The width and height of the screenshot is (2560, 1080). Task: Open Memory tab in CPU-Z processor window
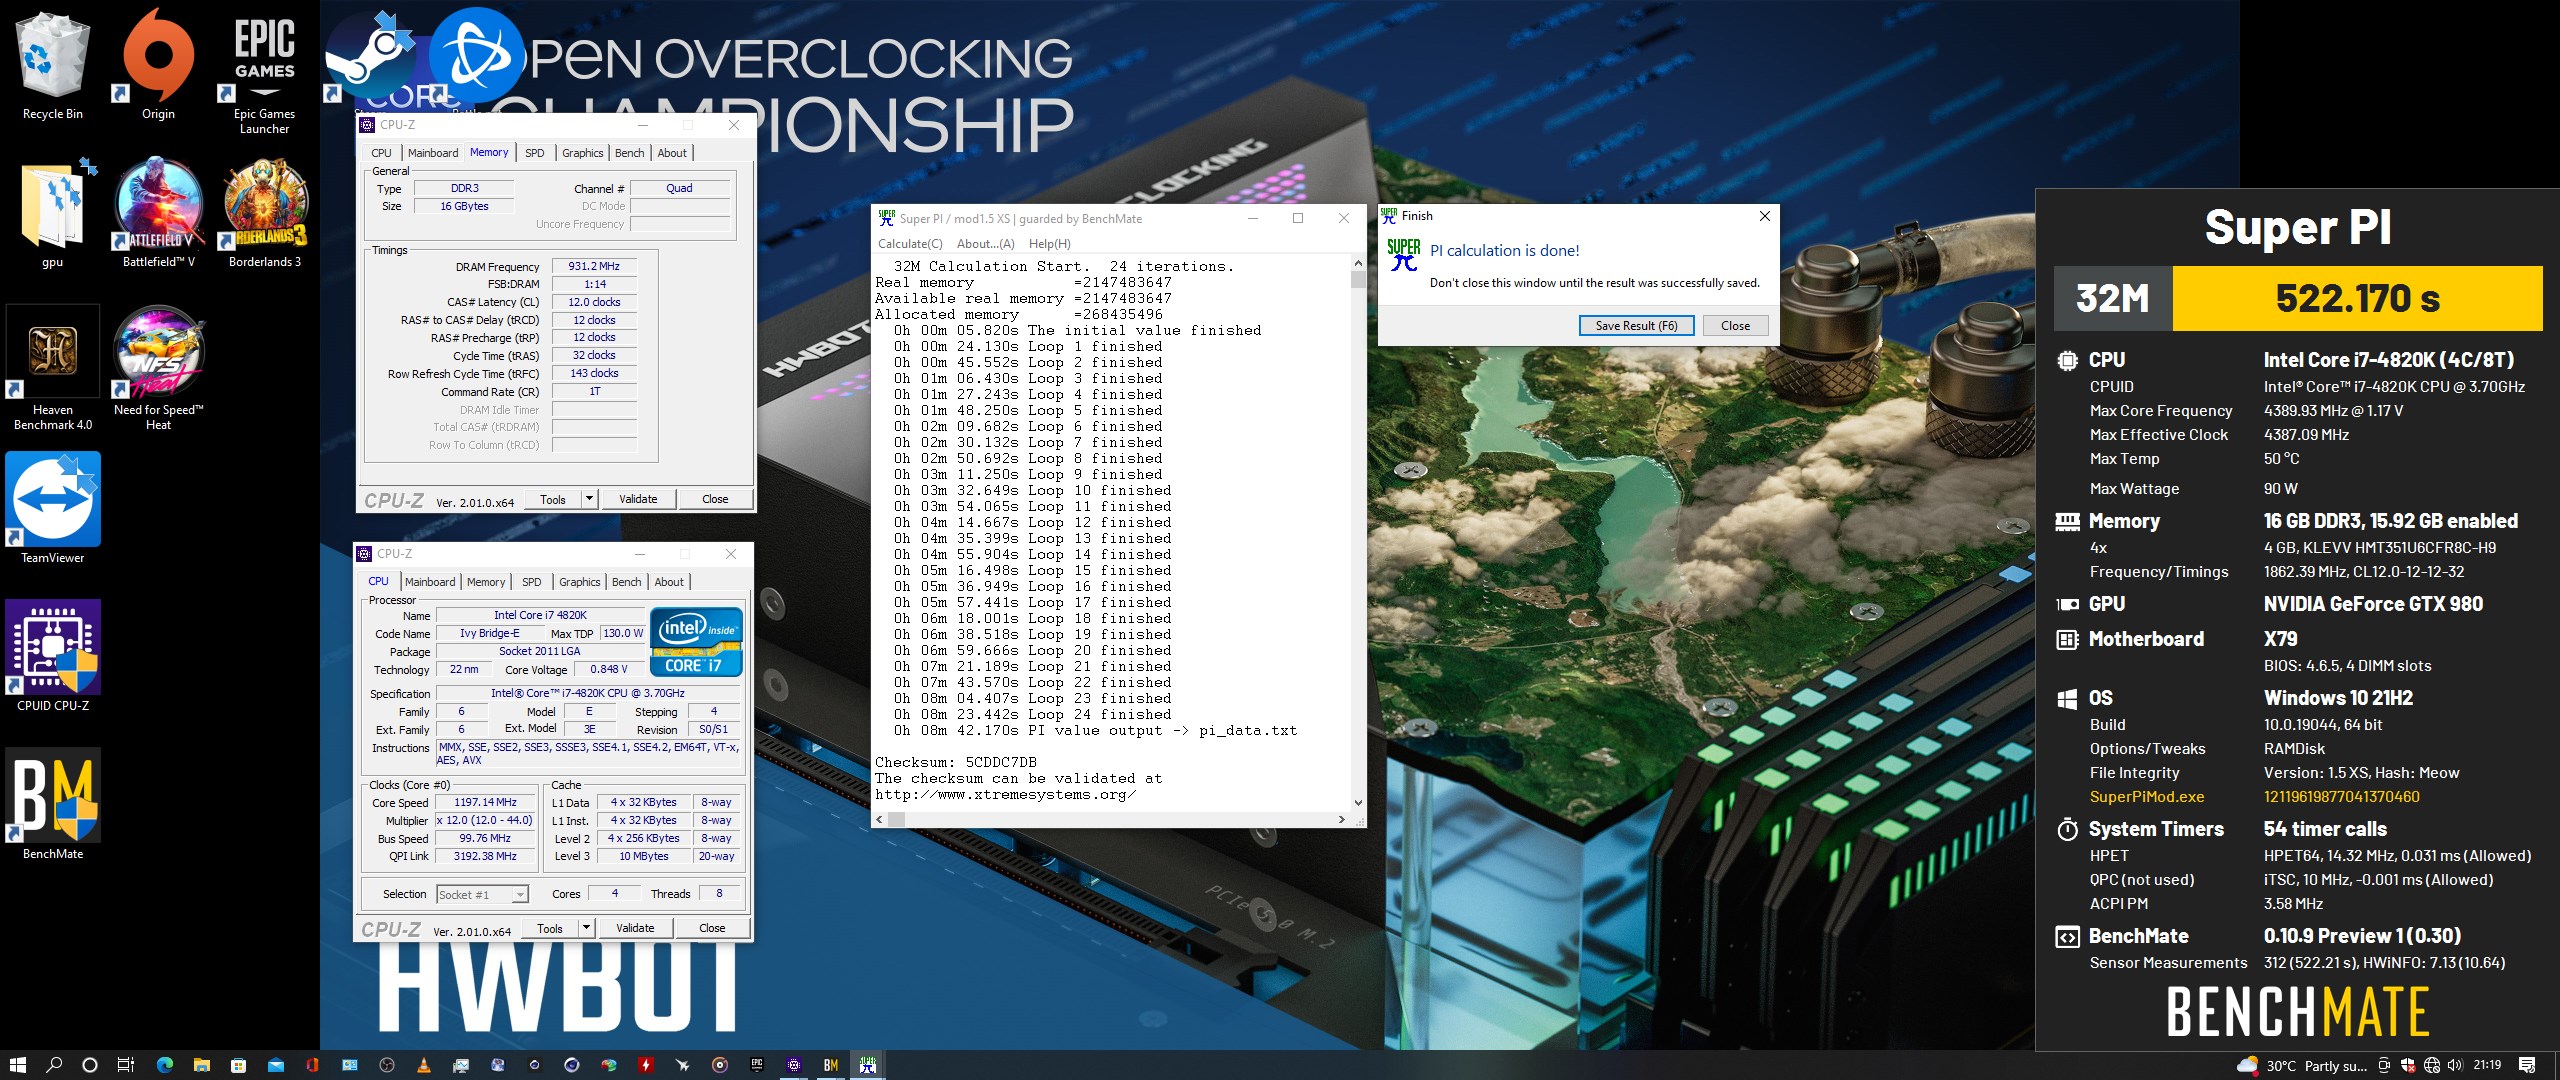click(x=486, y=582)
